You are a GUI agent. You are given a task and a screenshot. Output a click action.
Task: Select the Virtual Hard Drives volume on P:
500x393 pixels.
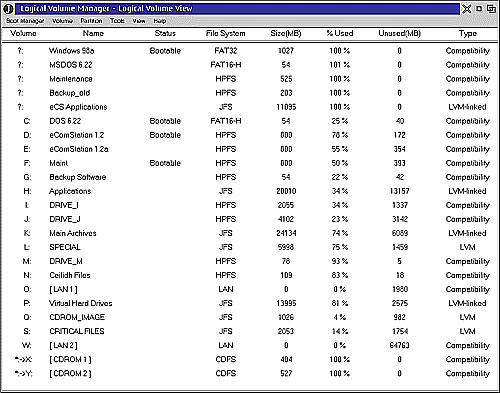click(250, 303)
